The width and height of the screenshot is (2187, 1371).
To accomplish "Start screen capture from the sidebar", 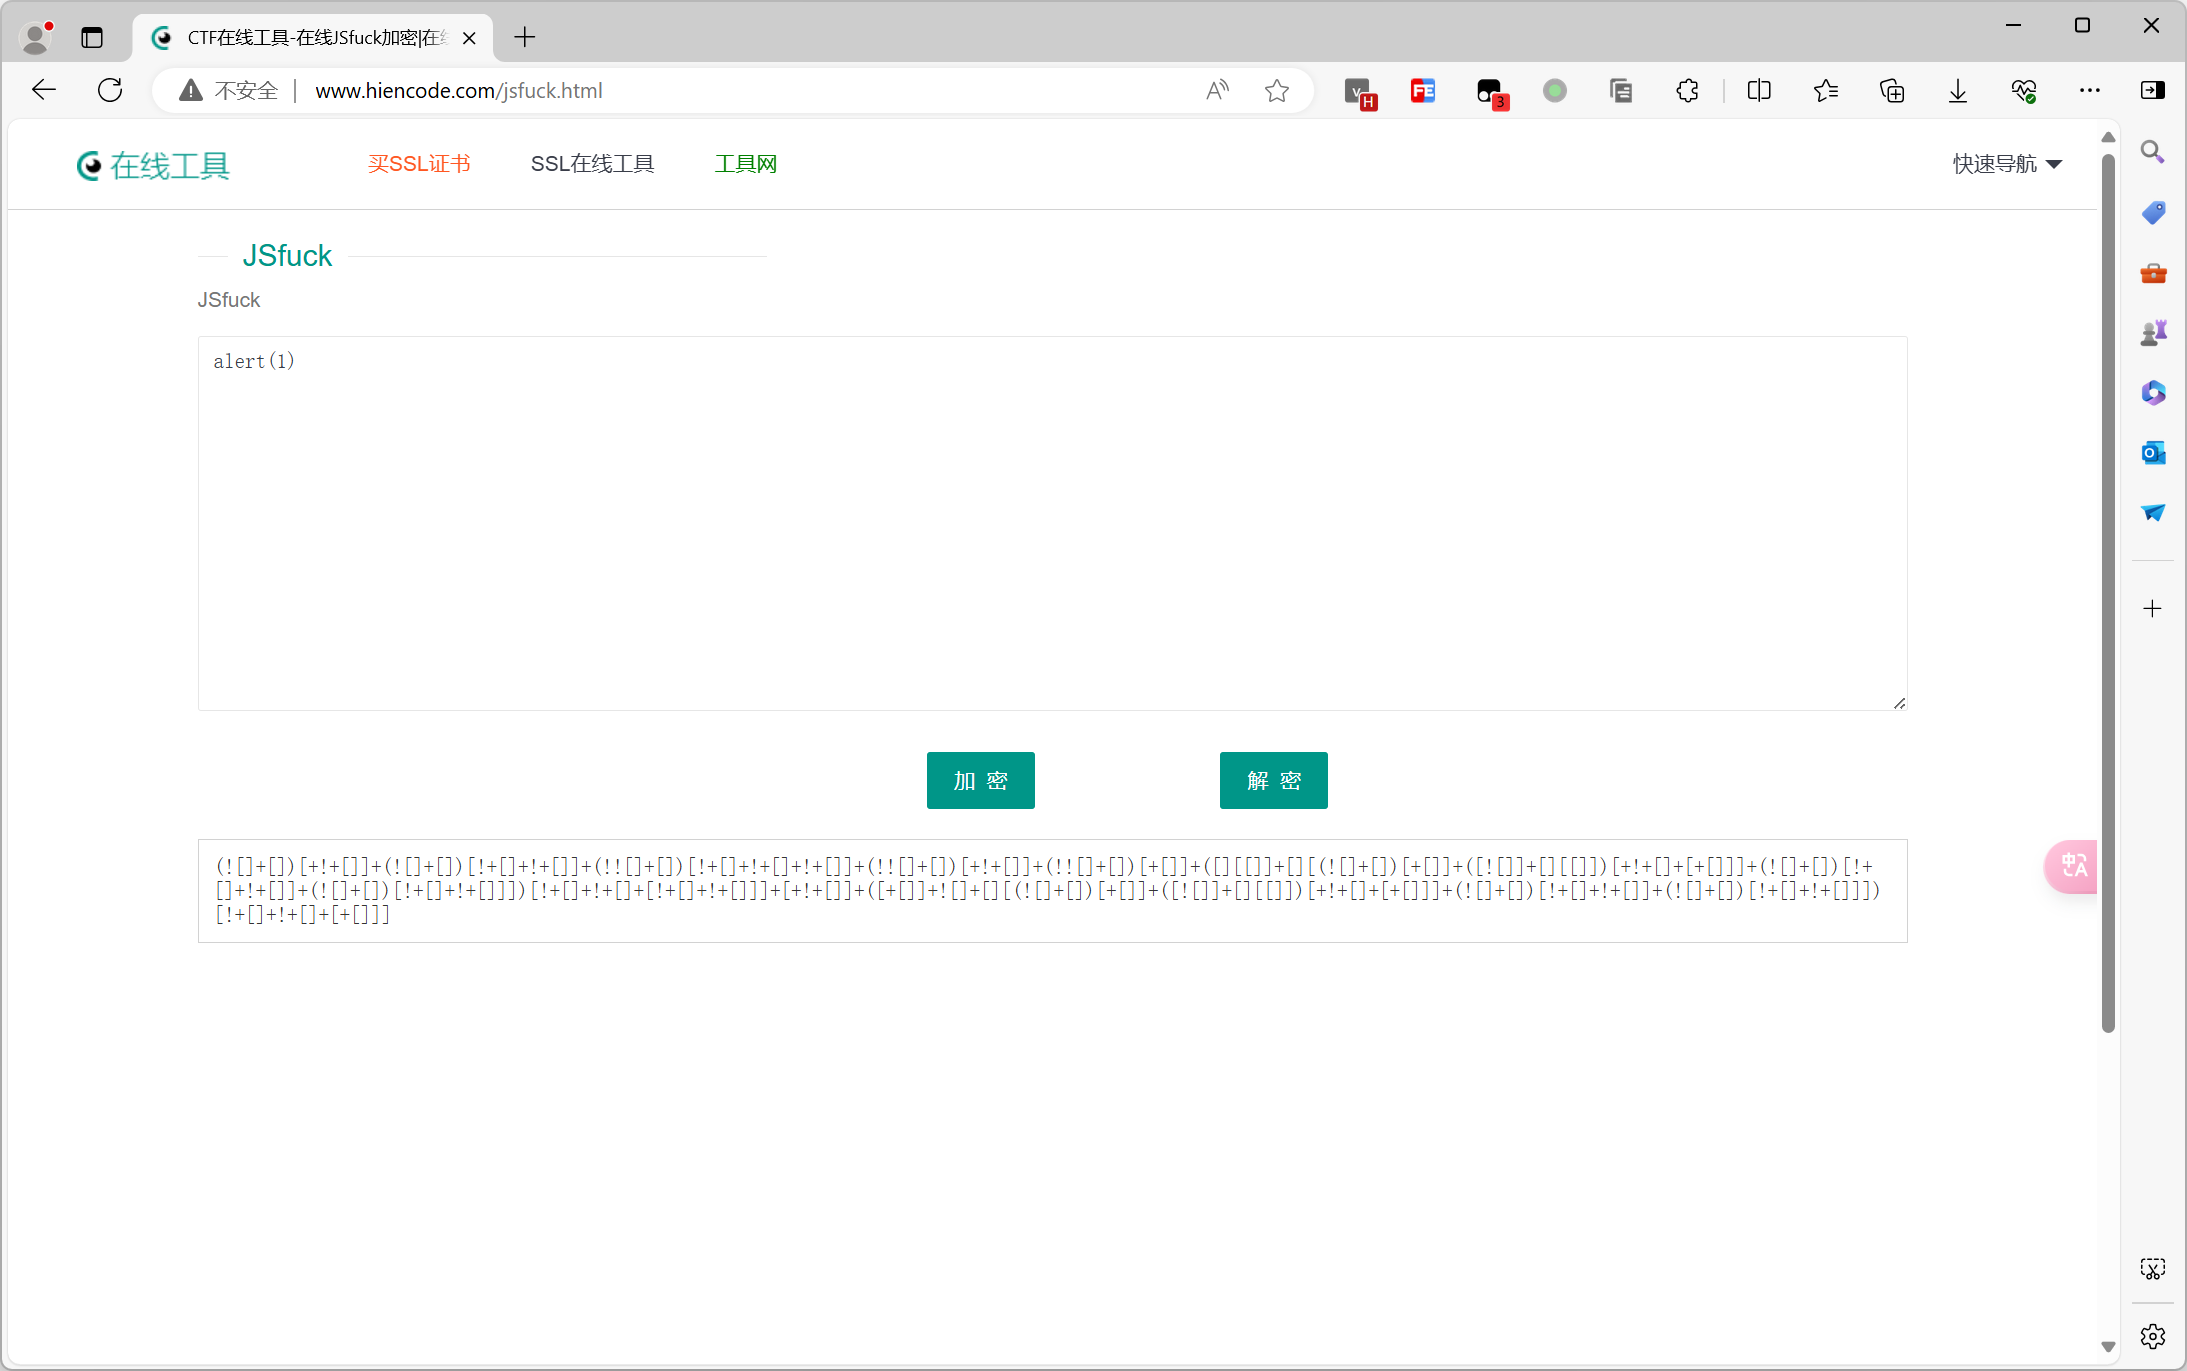I will click(x=2153, y=1268).
